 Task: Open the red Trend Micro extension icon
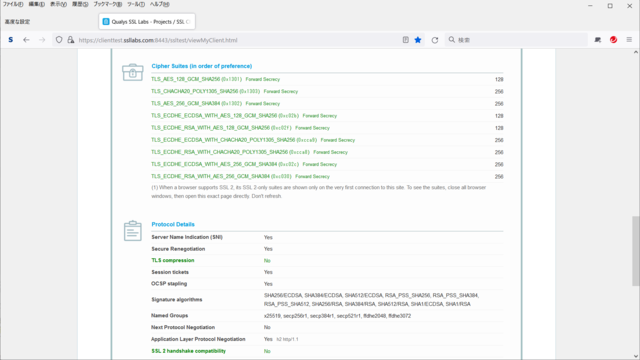[x=613, y=40]
